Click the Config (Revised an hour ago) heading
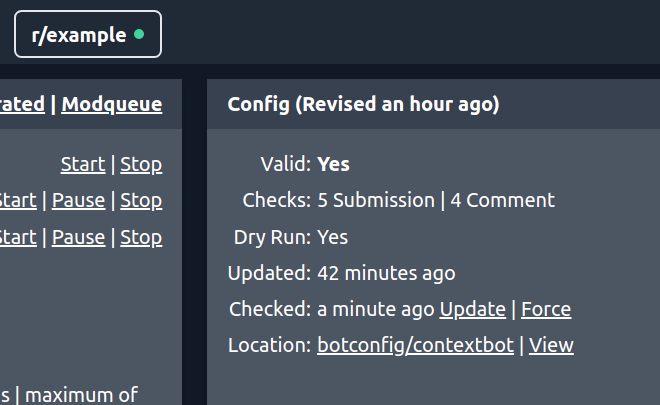This screenshot has height=405, width=660. [x=363, y=104]
